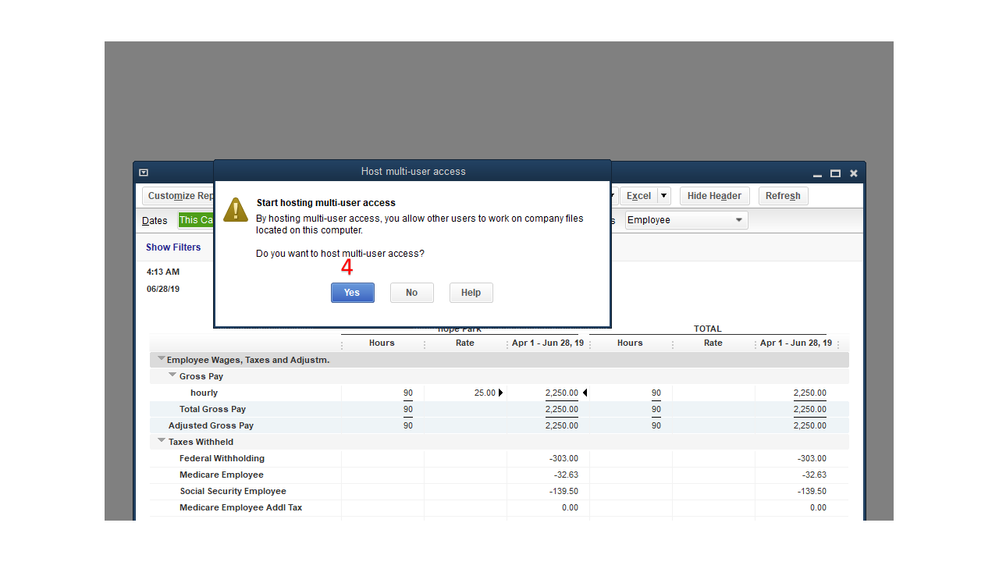This screenshot has height=562, width=999.
Task: Click the right arrow beside 25.00
Action: (x=501, y=393)
